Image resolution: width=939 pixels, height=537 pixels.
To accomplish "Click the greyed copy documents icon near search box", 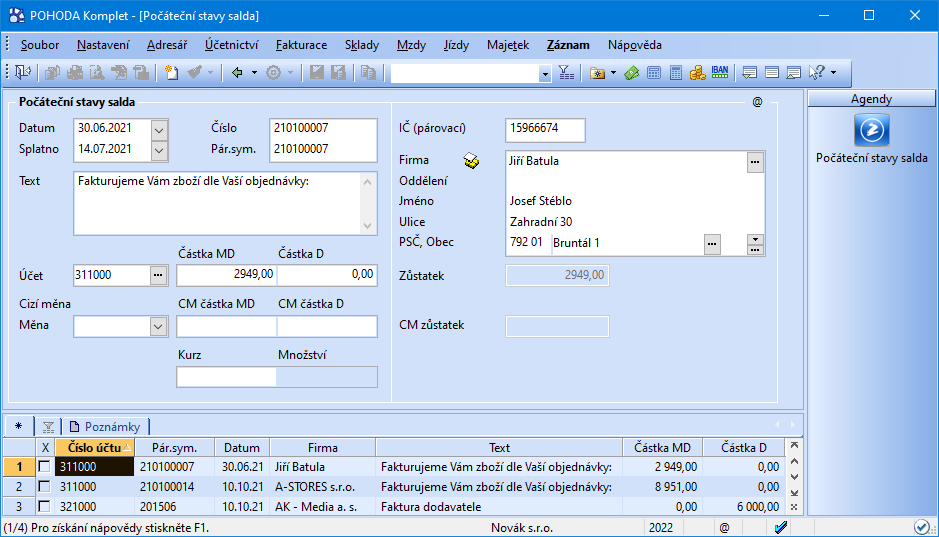I will [x=368, y=73].
